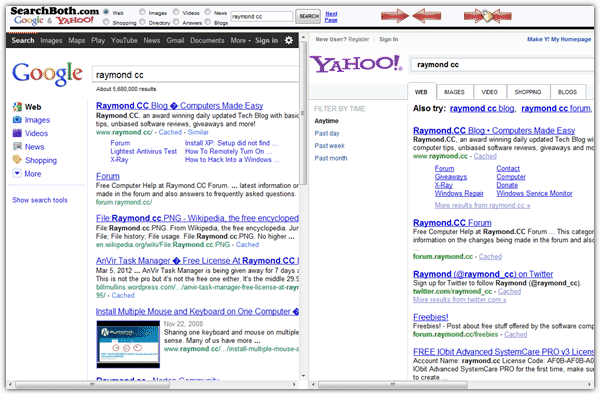Open Documents in Google top bar
This screenshot has width=600, height=394.
click(207, 40)
